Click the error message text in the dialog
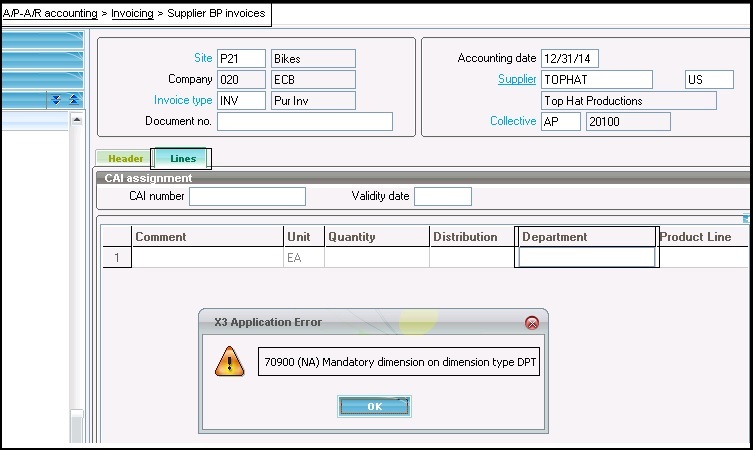754x450 pixels. [400, 362]
